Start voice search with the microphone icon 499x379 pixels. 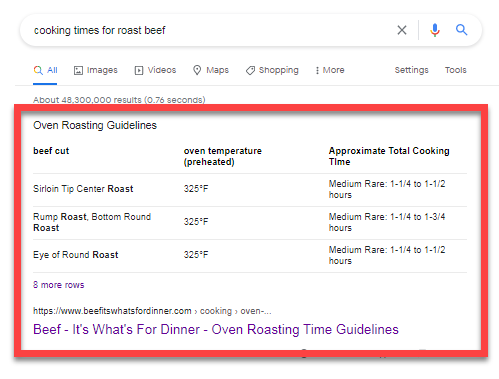pos(435,30)
